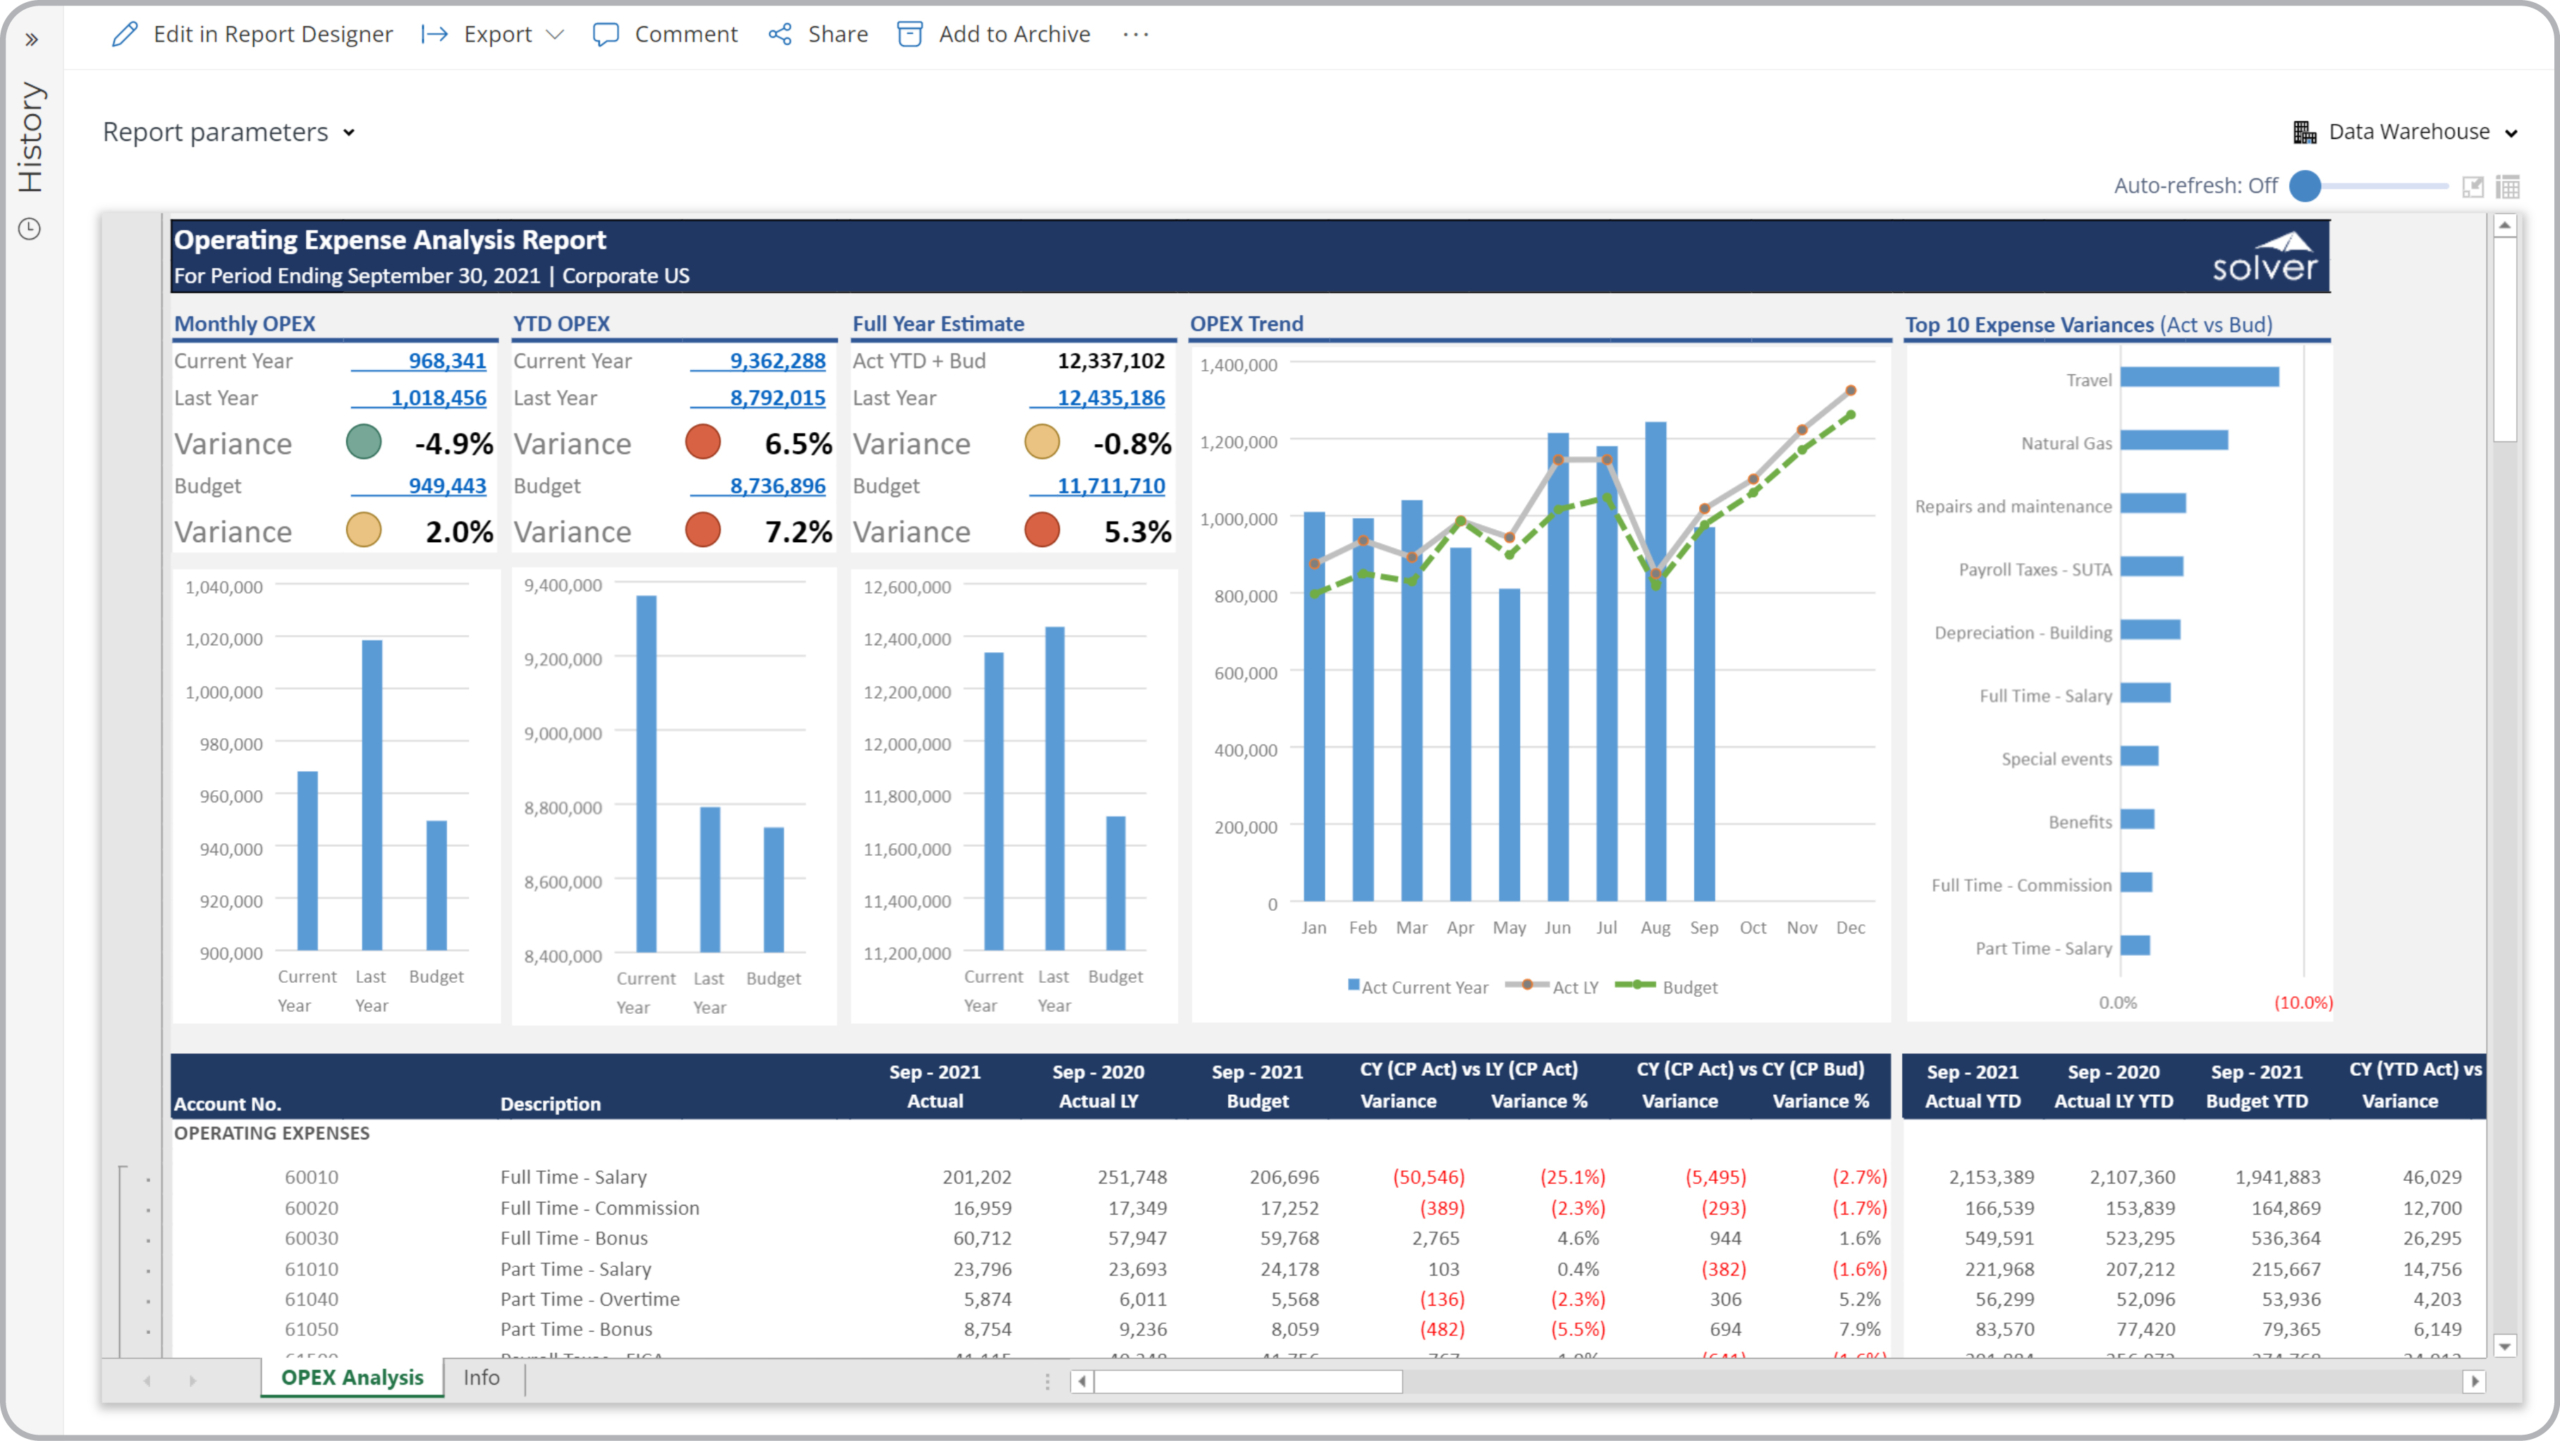The width and height of the screenshot is (2560, 1441).
Task: Click the YTD OPEX Budget 8,736,896 link
Action: (x=777, y=486)
